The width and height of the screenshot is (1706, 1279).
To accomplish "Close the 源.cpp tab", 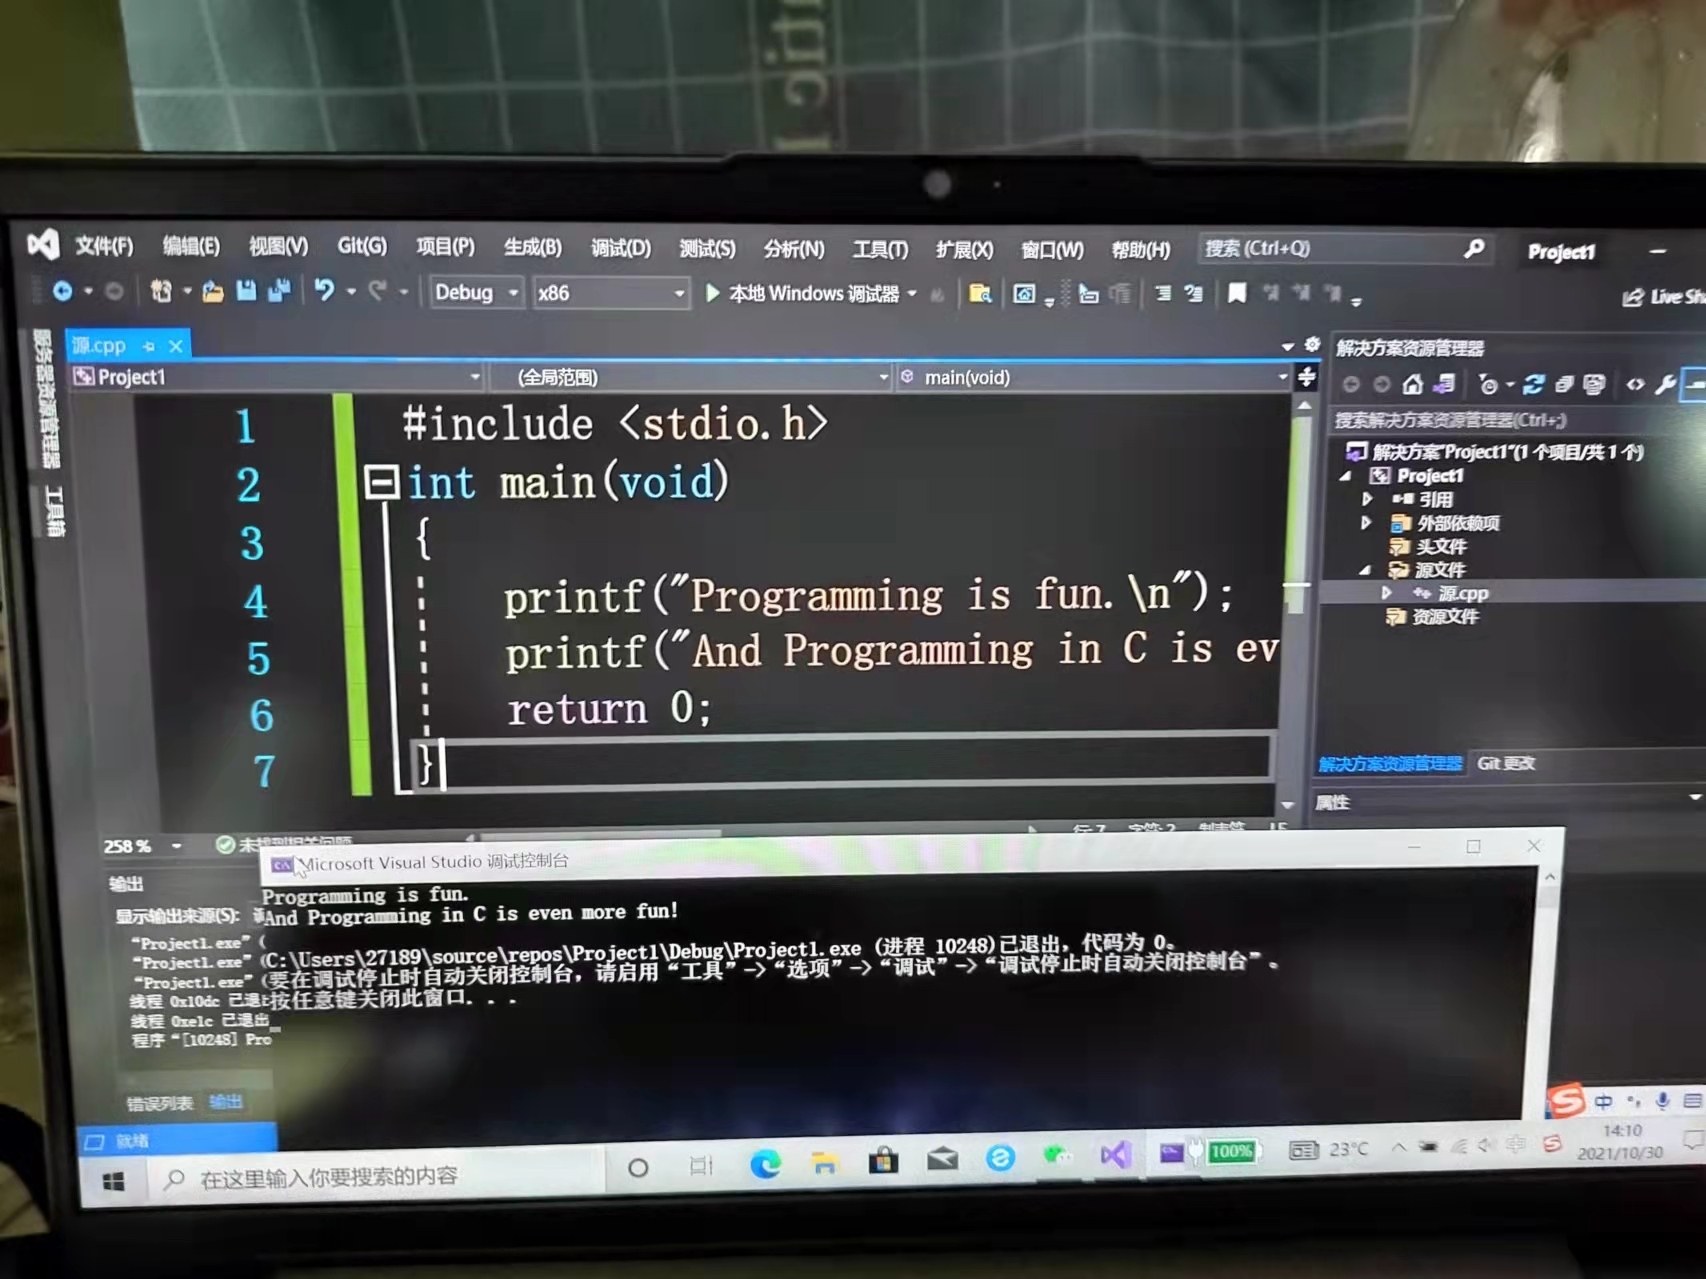I will 176,346.
